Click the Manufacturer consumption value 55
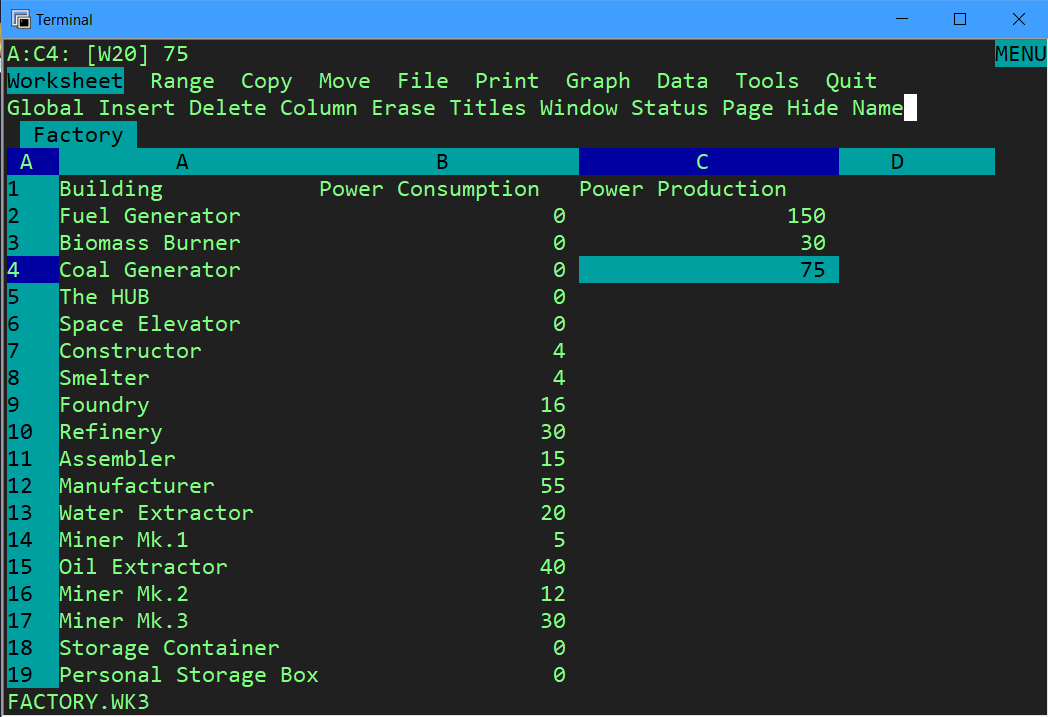The width and height of the screenshot is (1048, 717). point(553,486)
